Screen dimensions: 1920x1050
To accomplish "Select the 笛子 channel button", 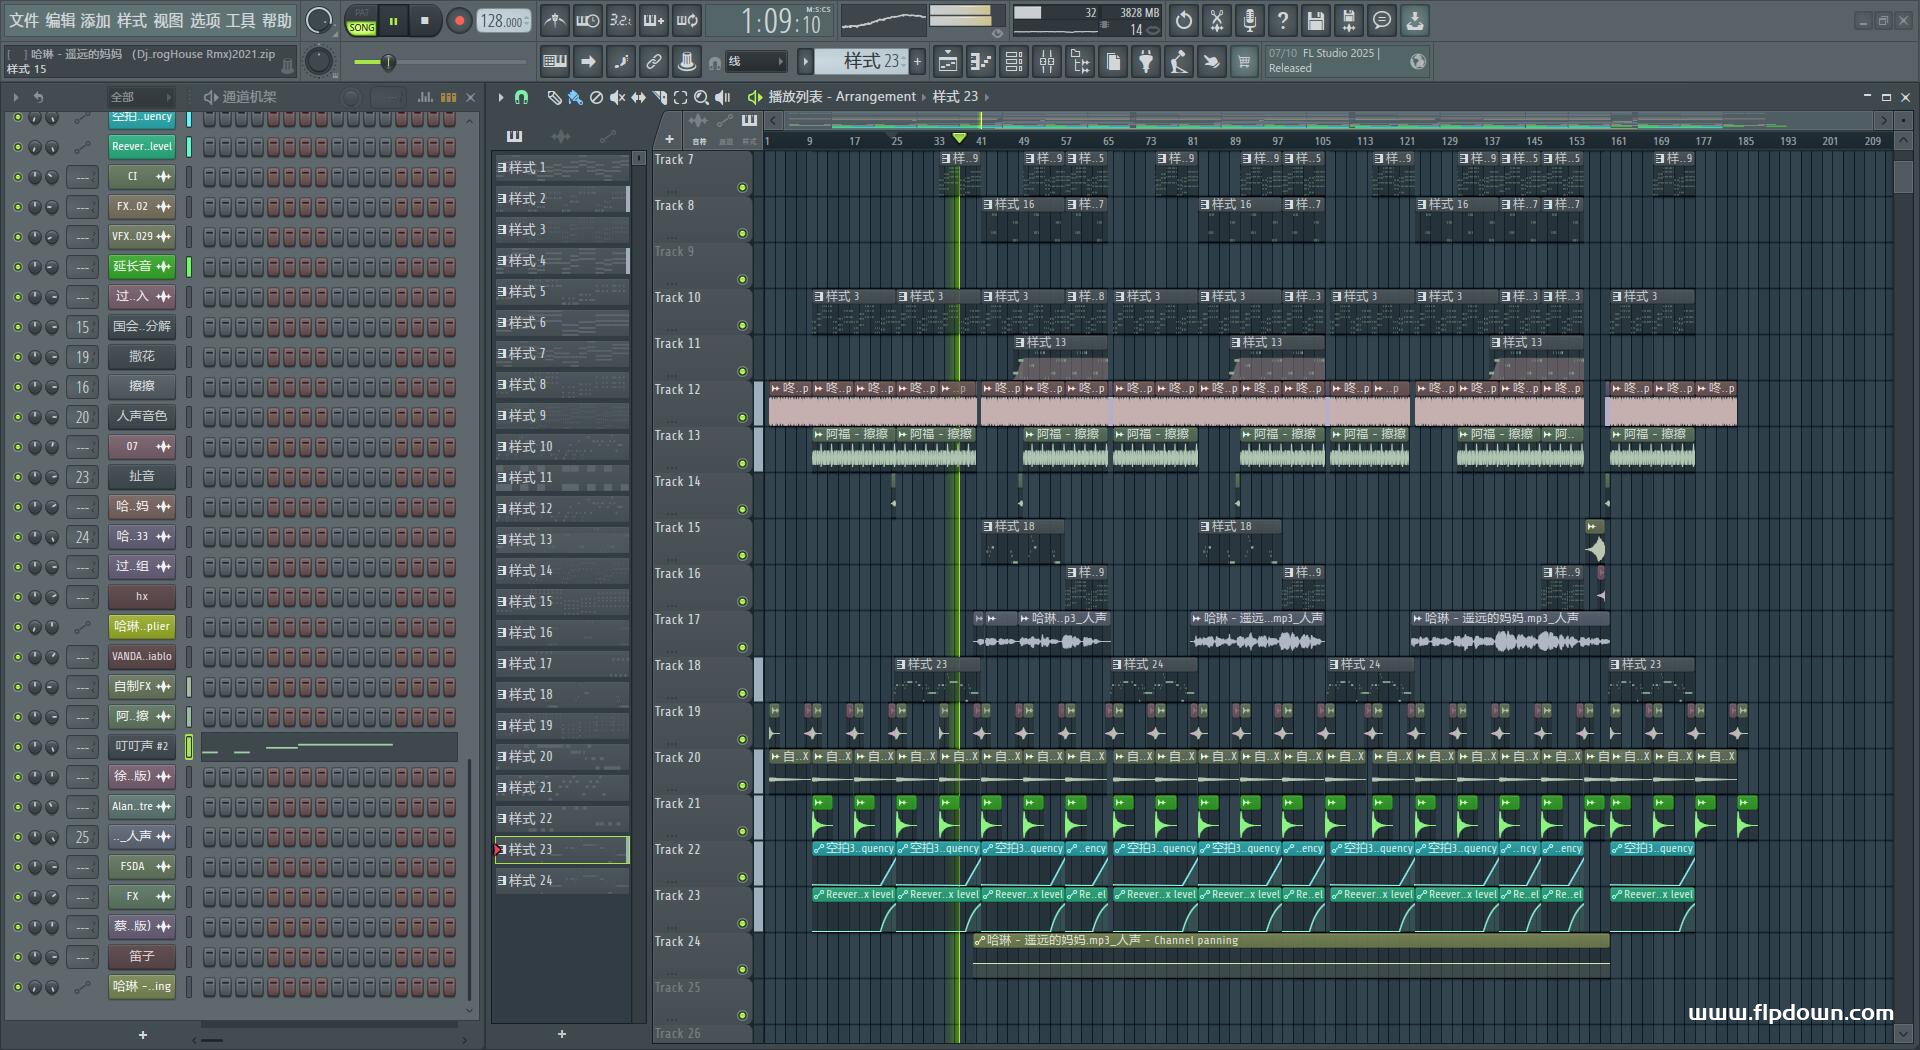I will coord(141,957).
